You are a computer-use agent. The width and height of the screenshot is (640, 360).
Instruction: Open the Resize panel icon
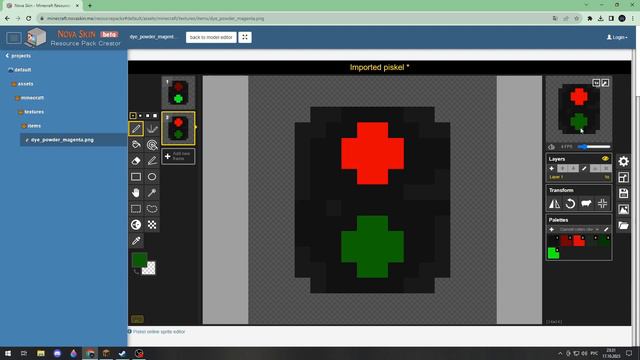pyautogui.click(x=623, y=177)
